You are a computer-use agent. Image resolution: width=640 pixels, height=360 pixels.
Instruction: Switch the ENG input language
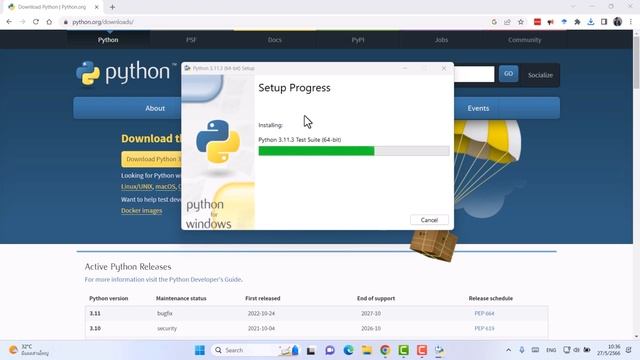pyautogui.click(x=551, y=350)
